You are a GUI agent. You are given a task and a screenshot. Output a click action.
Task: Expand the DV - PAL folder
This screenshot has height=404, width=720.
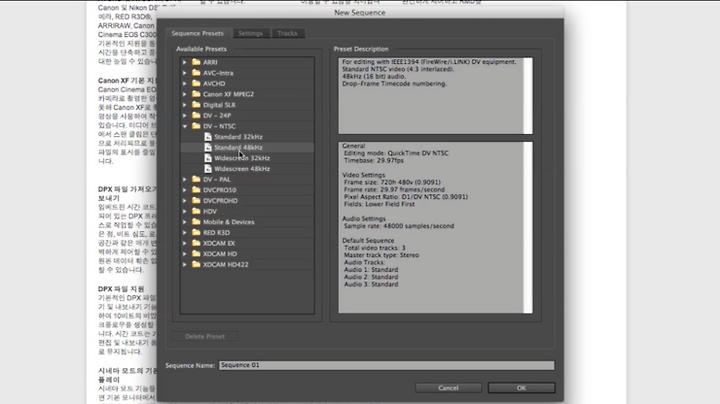(x=185, y=179)
